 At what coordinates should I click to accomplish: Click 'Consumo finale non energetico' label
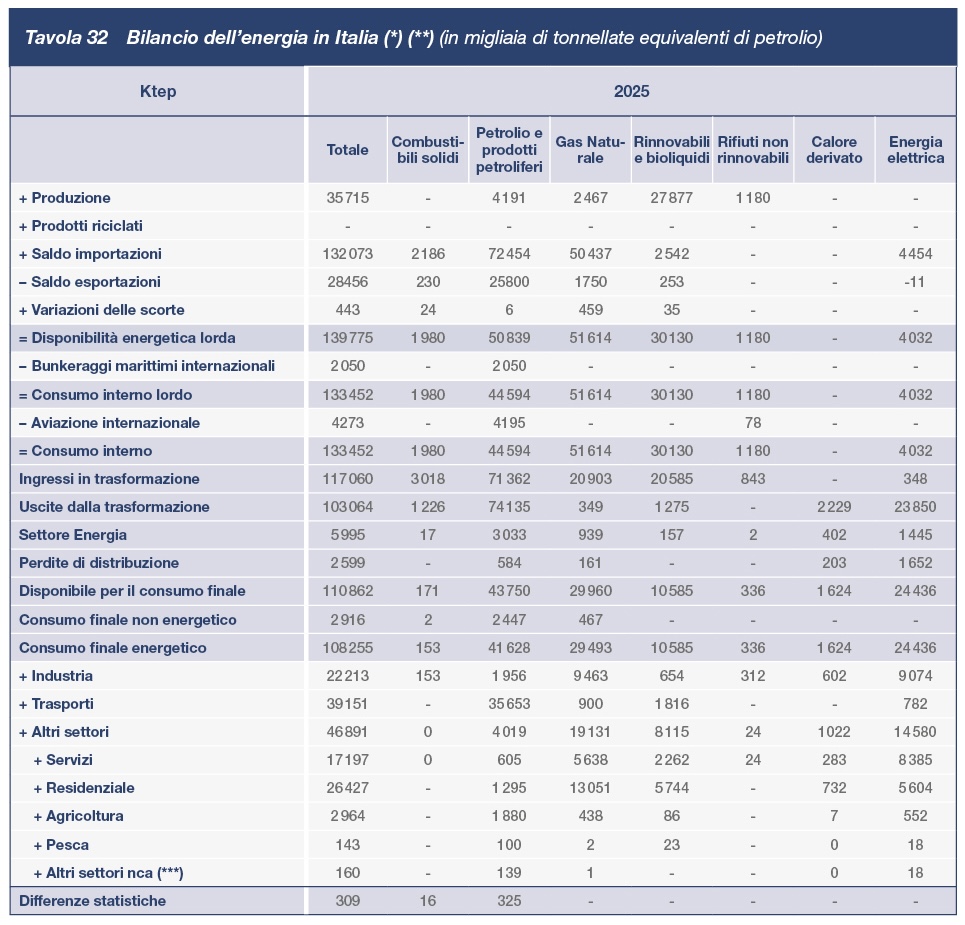pyautogui.click(x=127, y=620)
